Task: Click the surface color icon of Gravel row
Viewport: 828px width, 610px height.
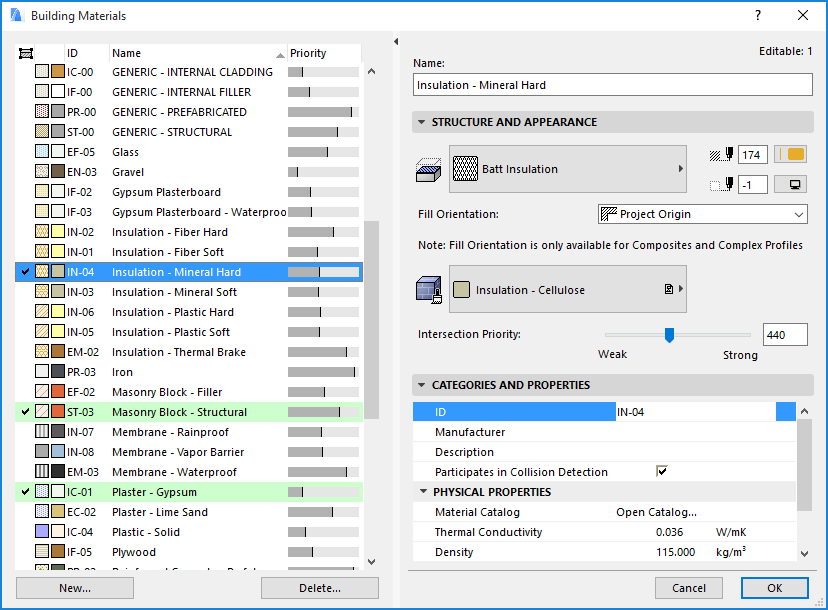Action: (x=58, y=172)
